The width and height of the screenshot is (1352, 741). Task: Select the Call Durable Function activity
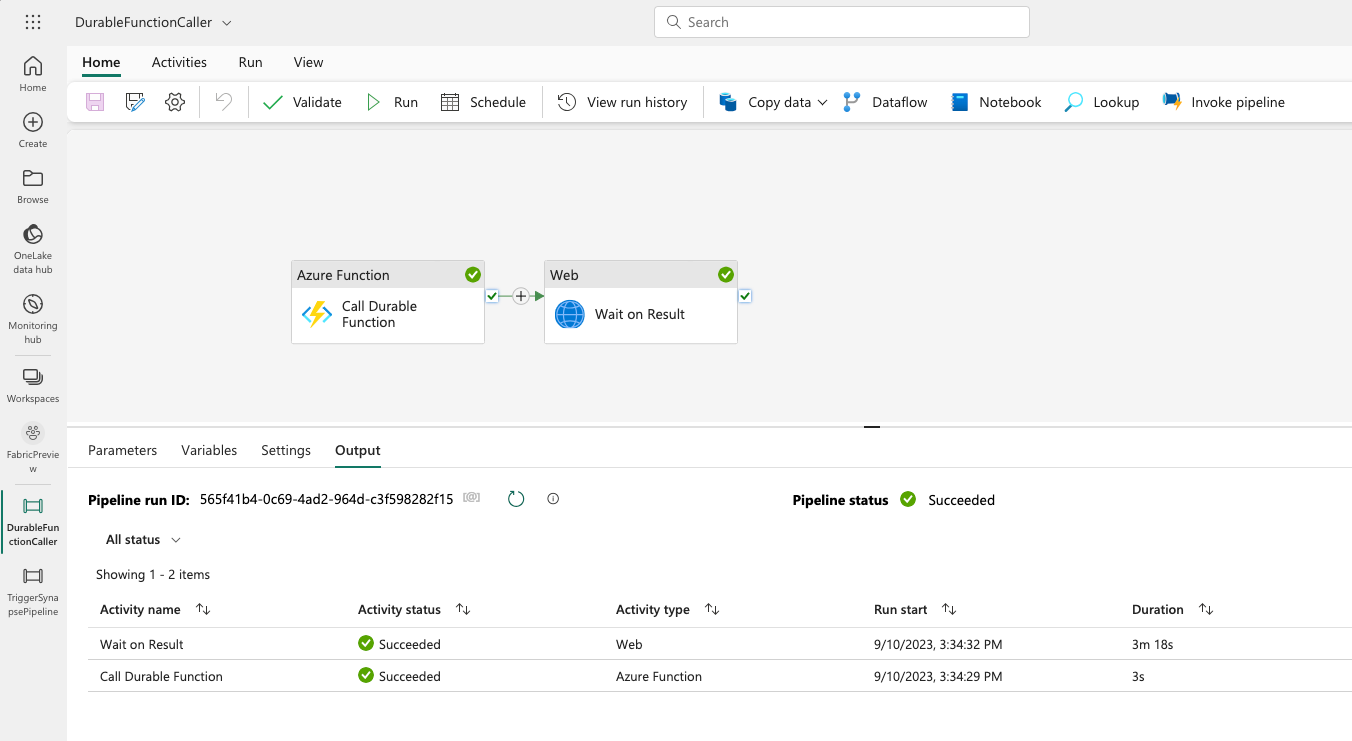click(x=388, y=302)
